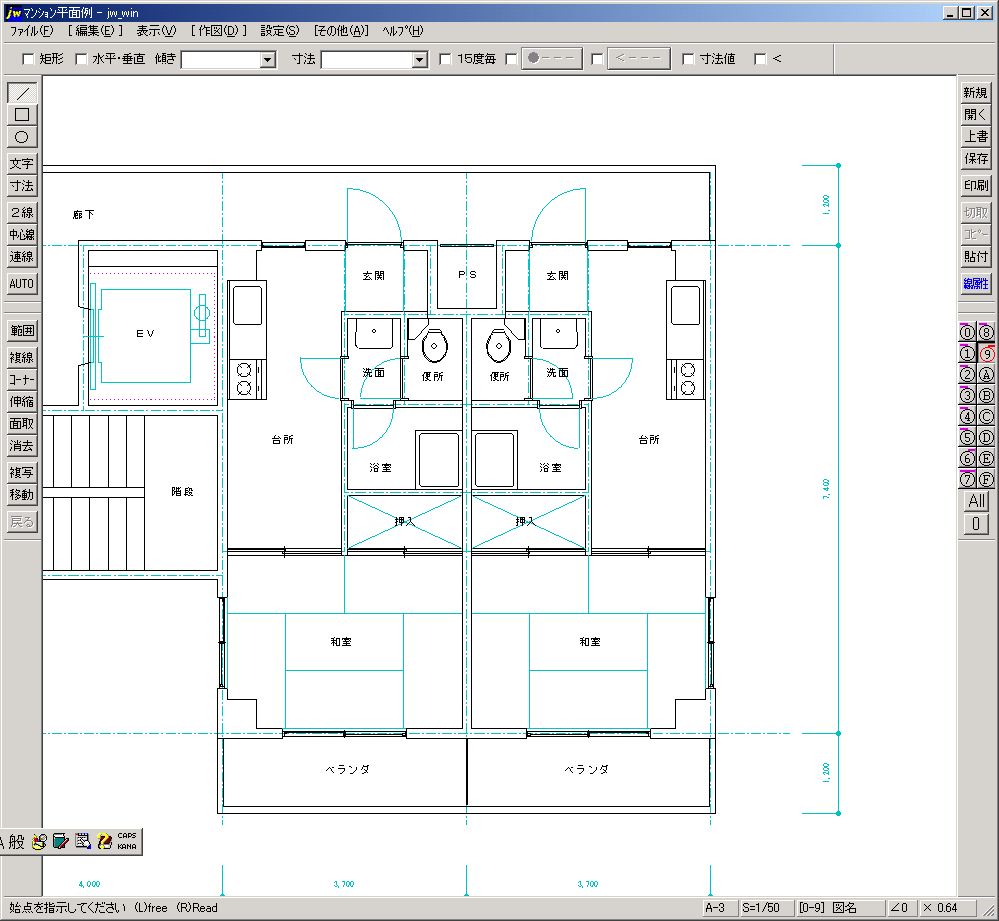Select the circle drawing tool
This screenshot has width=999, height=921.
tap(22, 137)
